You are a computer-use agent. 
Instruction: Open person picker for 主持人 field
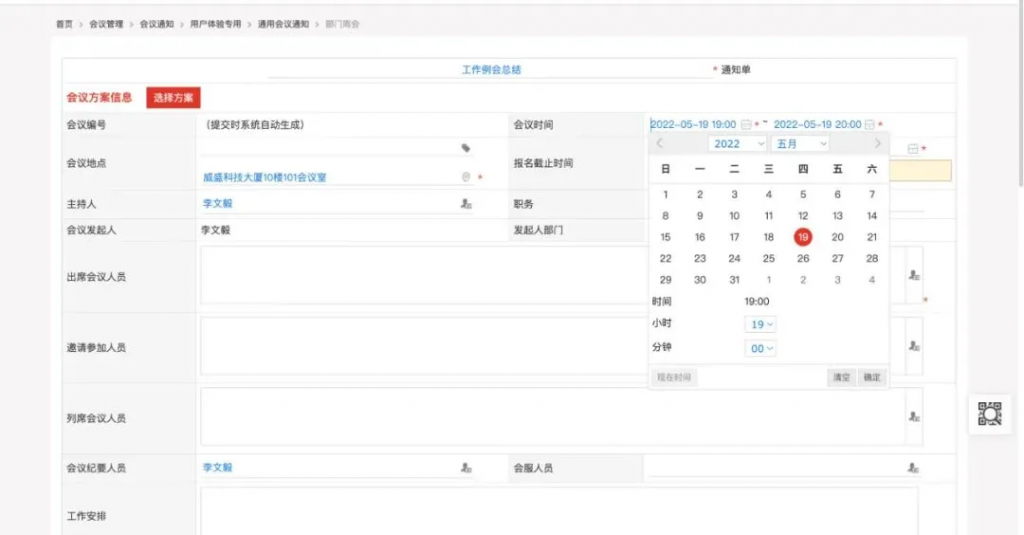pos(466,204)
